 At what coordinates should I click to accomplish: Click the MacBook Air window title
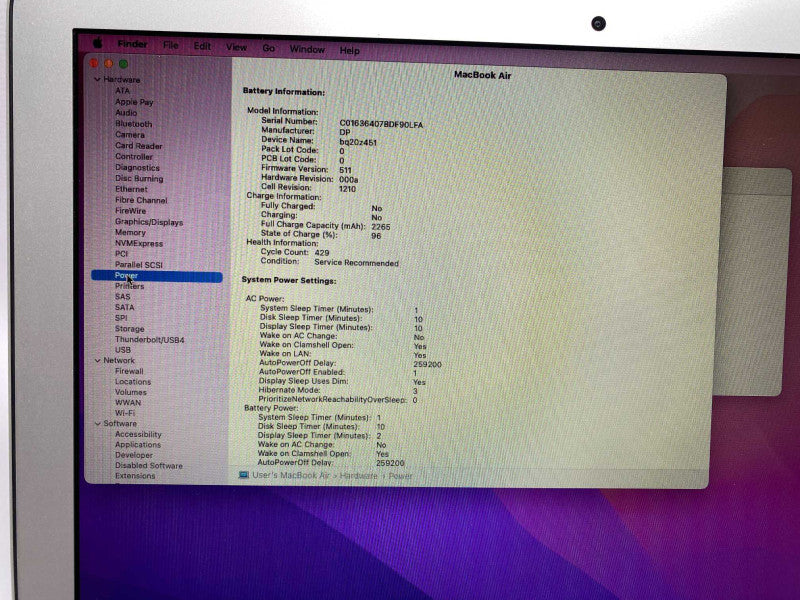(x=482, y=75)
